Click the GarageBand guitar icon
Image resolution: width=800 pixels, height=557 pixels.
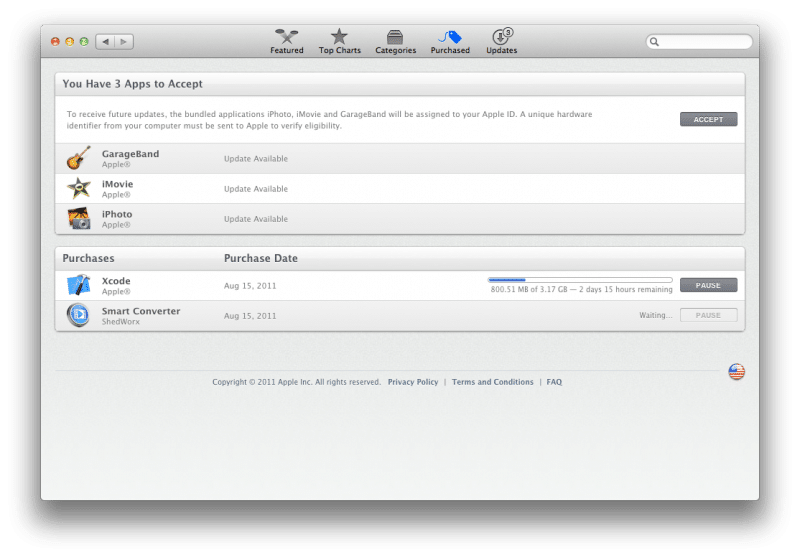tap(79, 158)
